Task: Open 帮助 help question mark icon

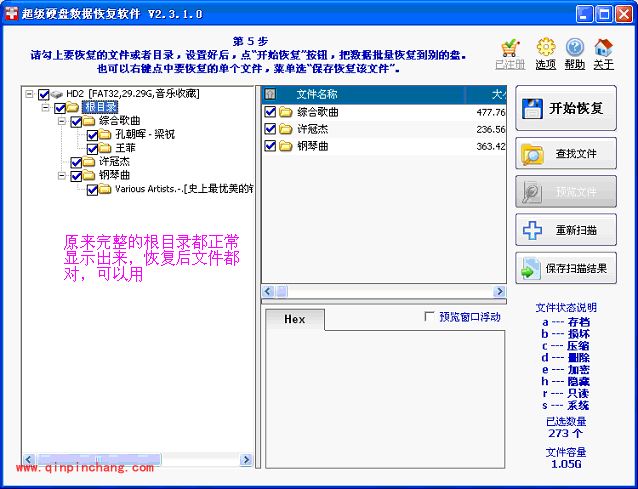Action: coord(575,50)
